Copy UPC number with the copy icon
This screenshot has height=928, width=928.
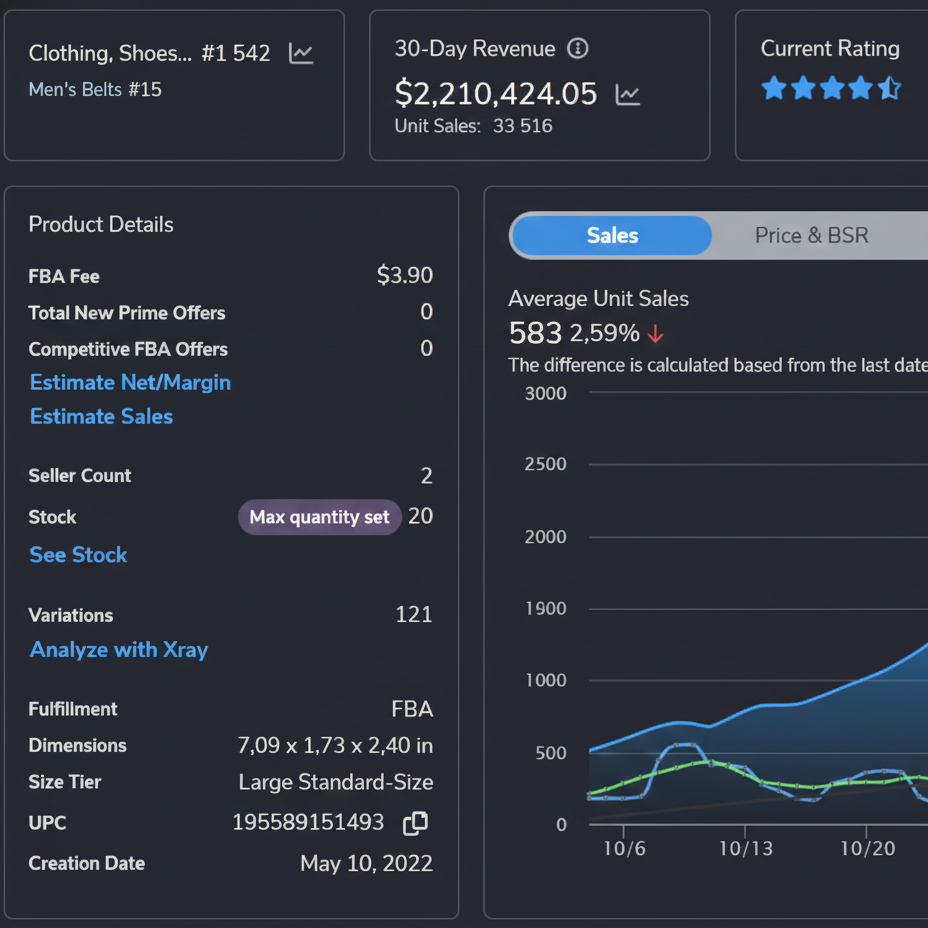click(415, 823)
